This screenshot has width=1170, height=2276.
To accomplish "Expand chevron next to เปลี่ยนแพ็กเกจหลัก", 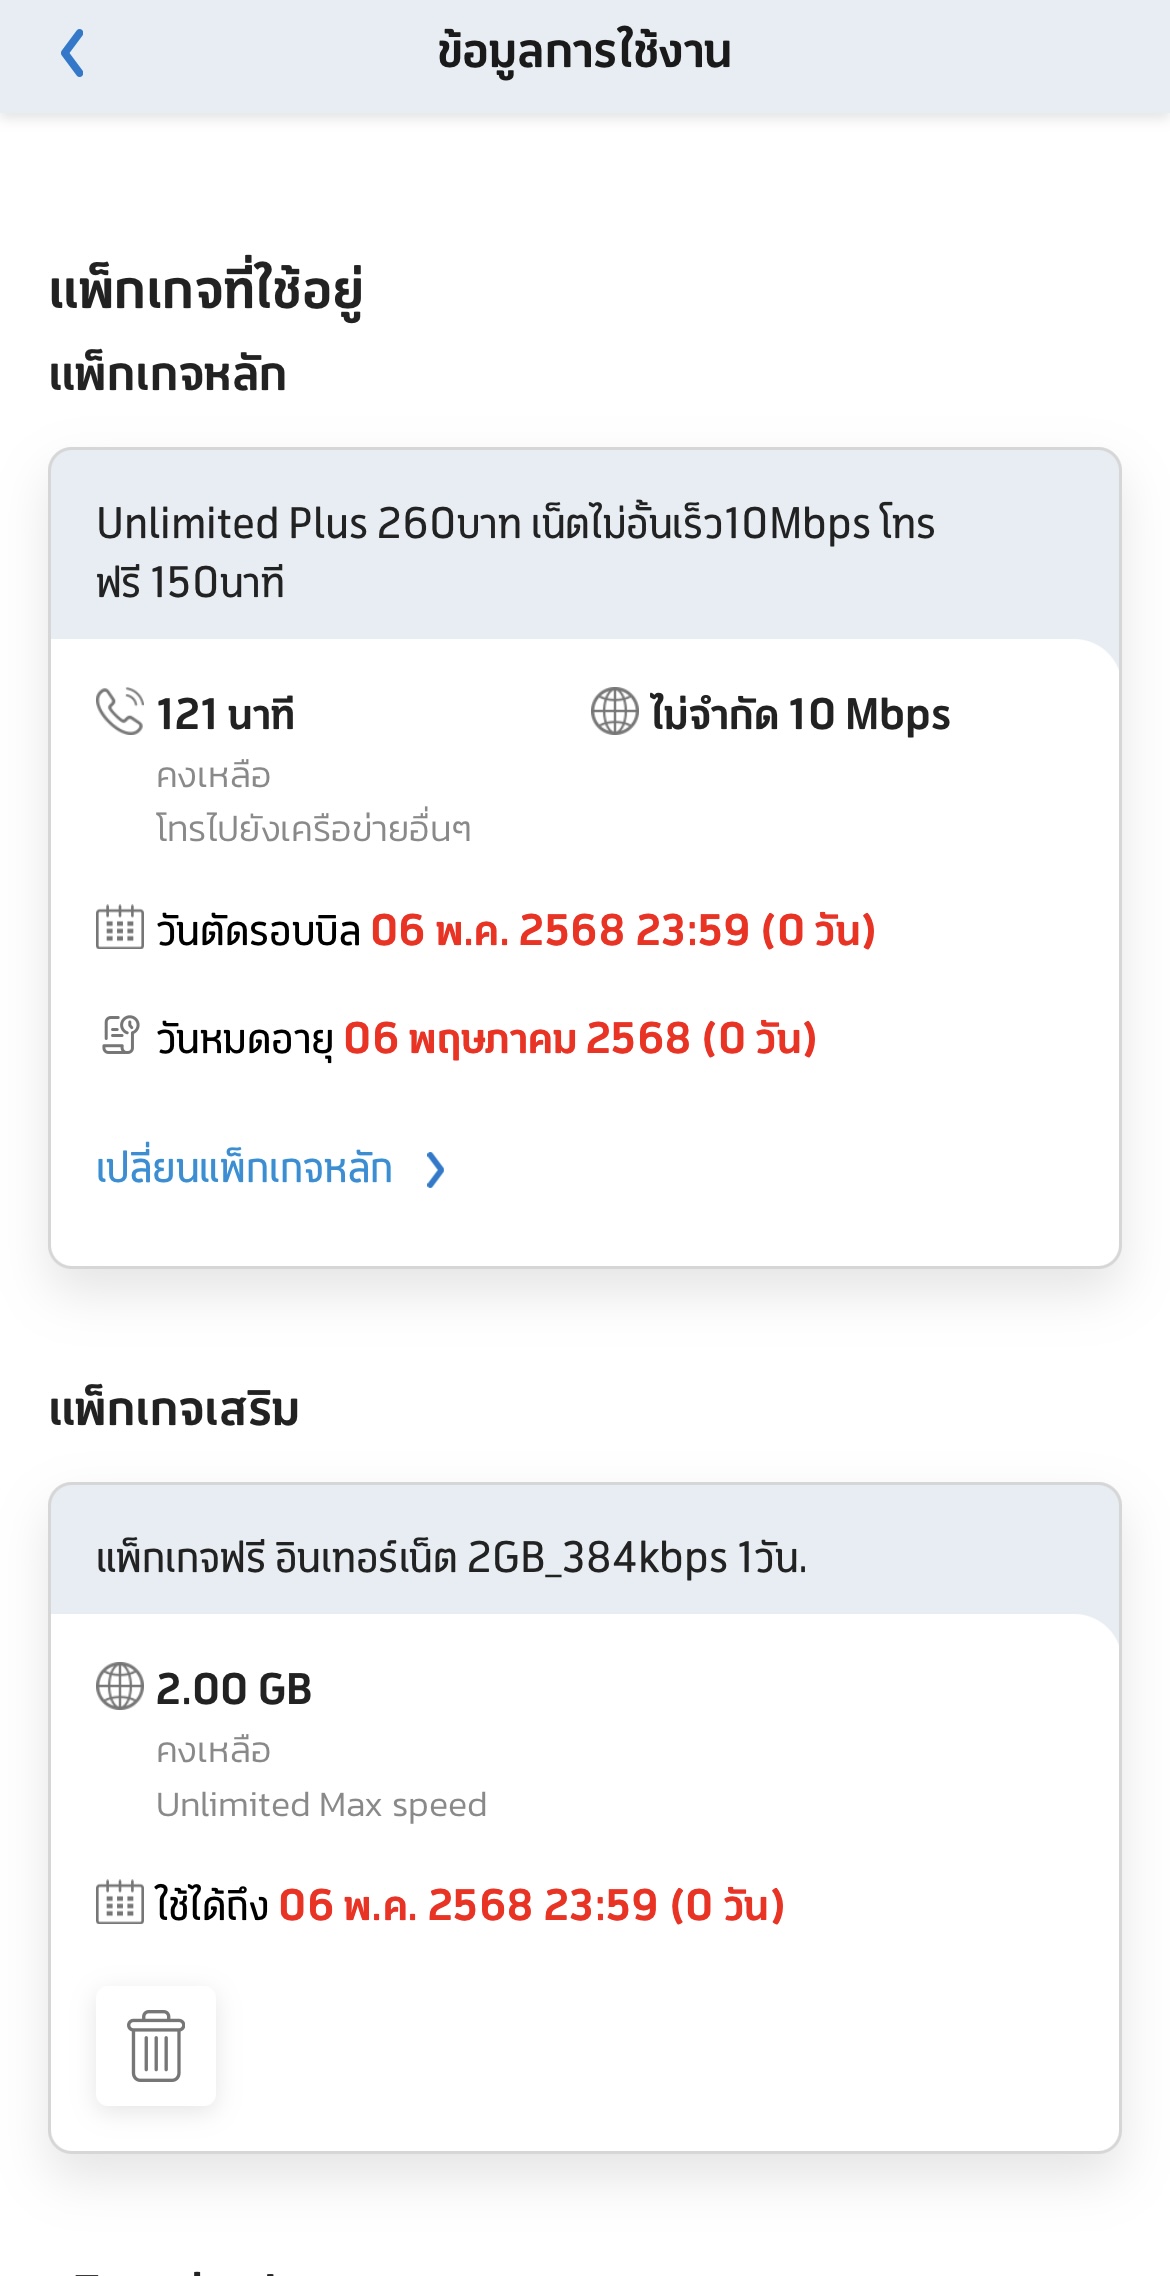I will tap(435, 1169).
